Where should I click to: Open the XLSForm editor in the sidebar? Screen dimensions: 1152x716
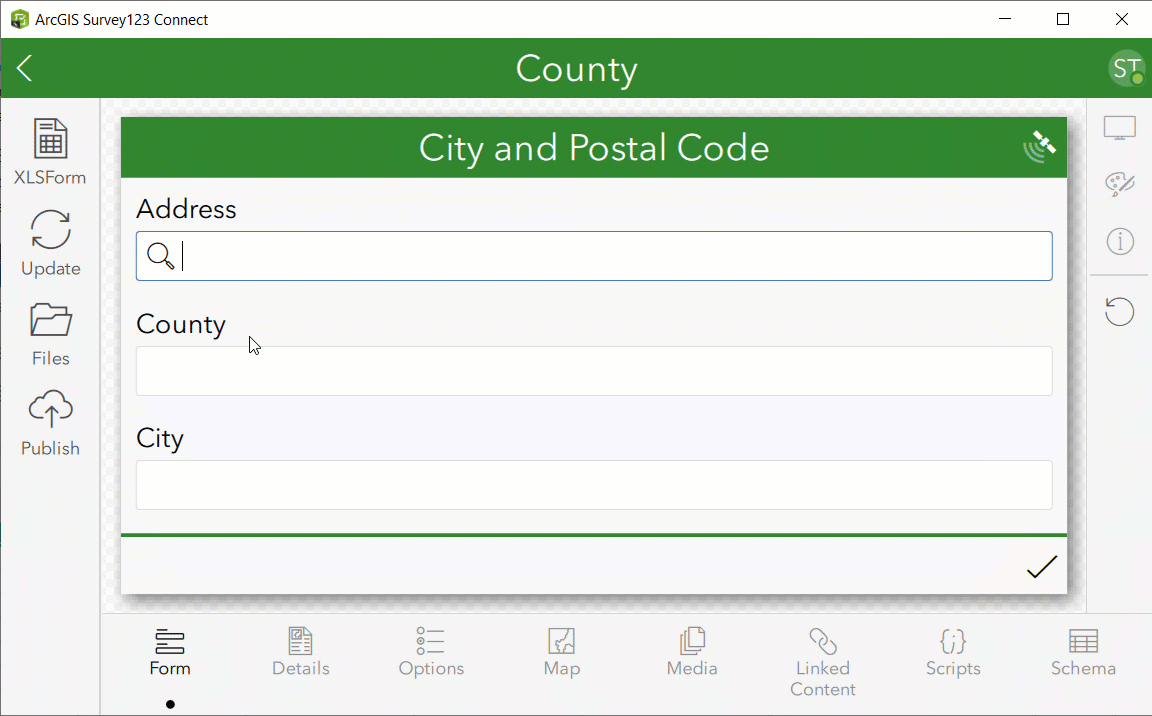tap(50, 150)
